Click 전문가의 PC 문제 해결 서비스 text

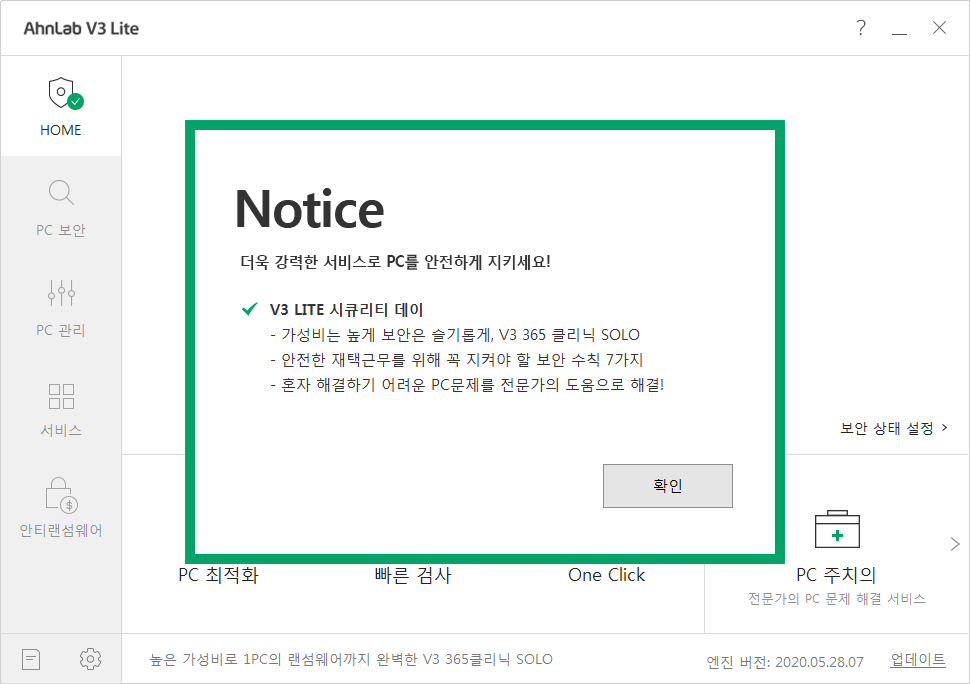836,599
